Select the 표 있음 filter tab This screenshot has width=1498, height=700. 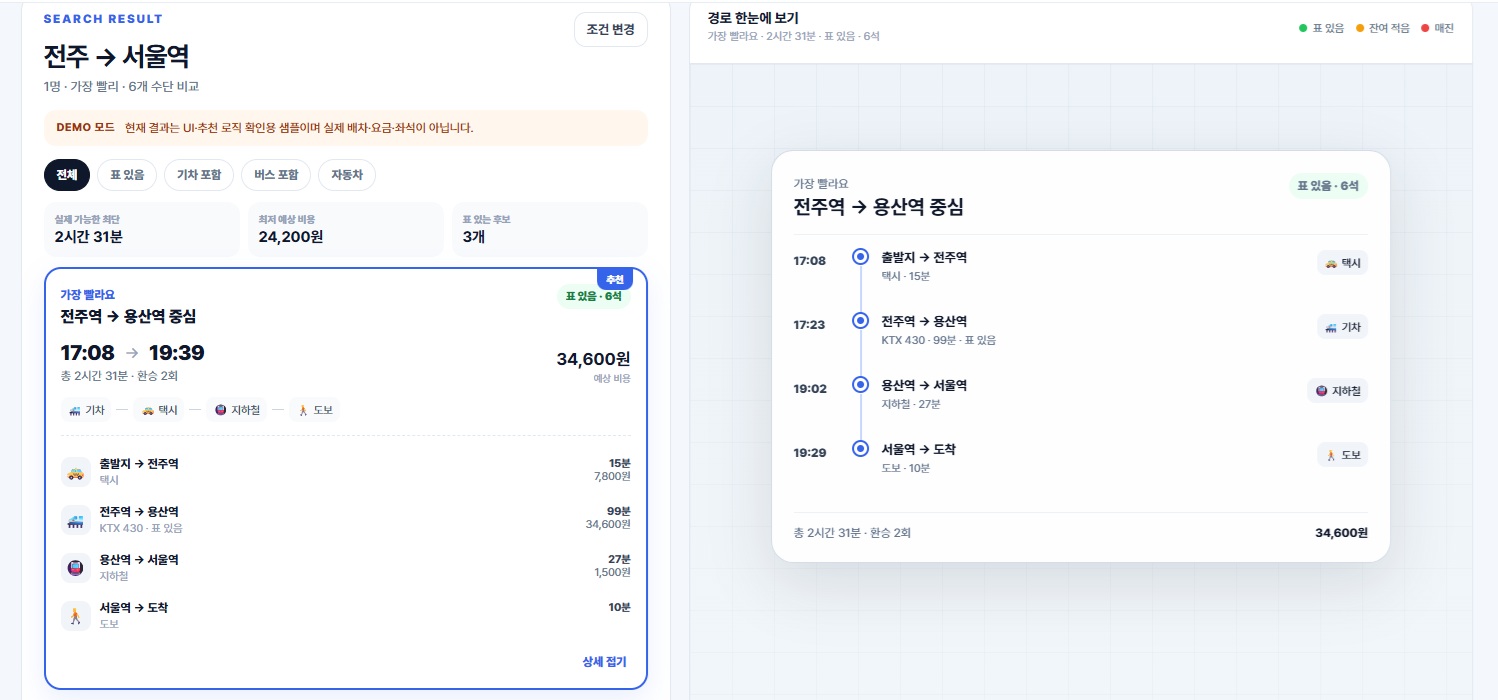tap(127, 175)
